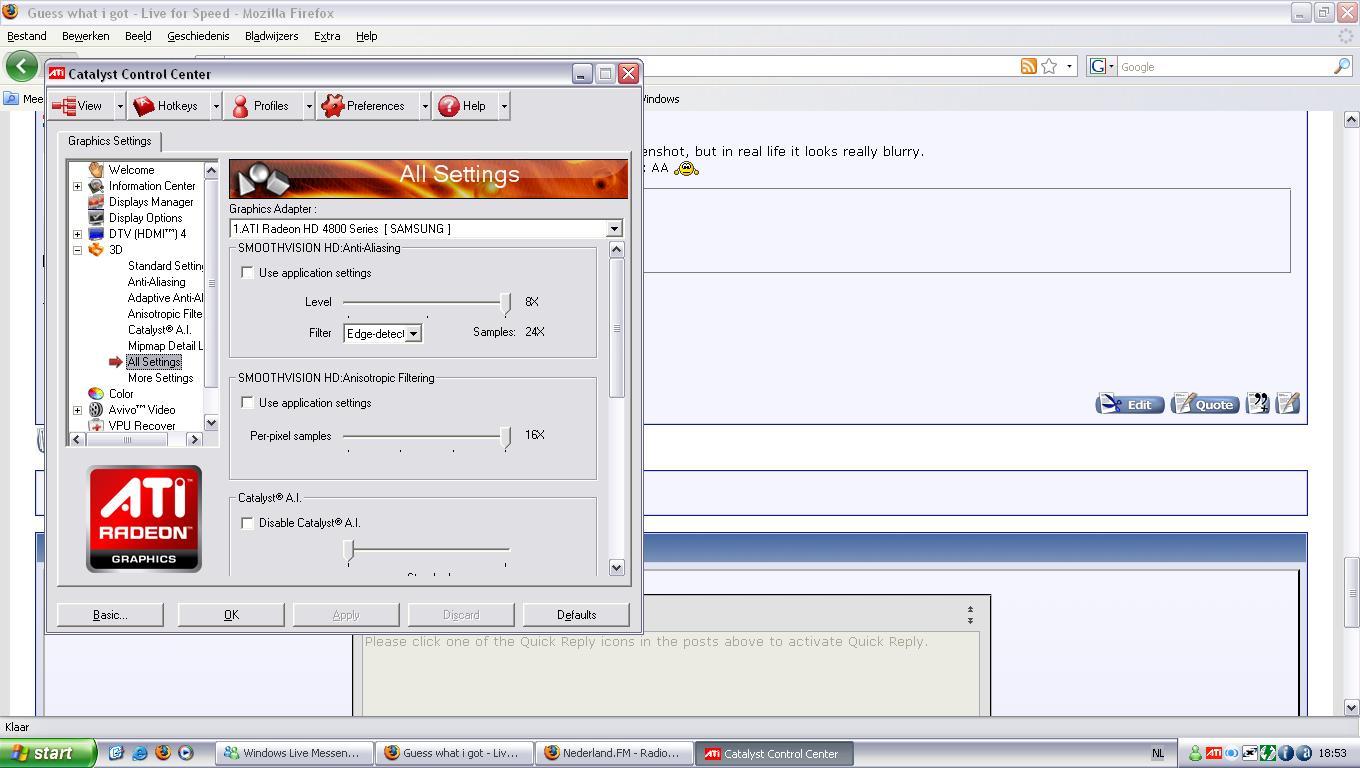Expand the DTV (HDMI) 4 tree node
The height and width of the screenshot is (768, 1360).
(x=77, y=234)
